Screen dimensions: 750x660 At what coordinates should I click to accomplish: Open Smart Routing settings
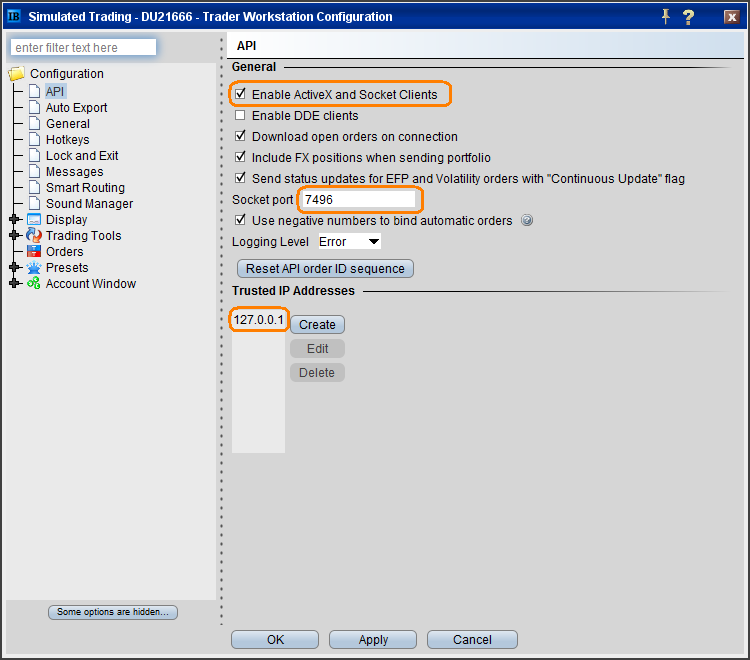point(85,187)
